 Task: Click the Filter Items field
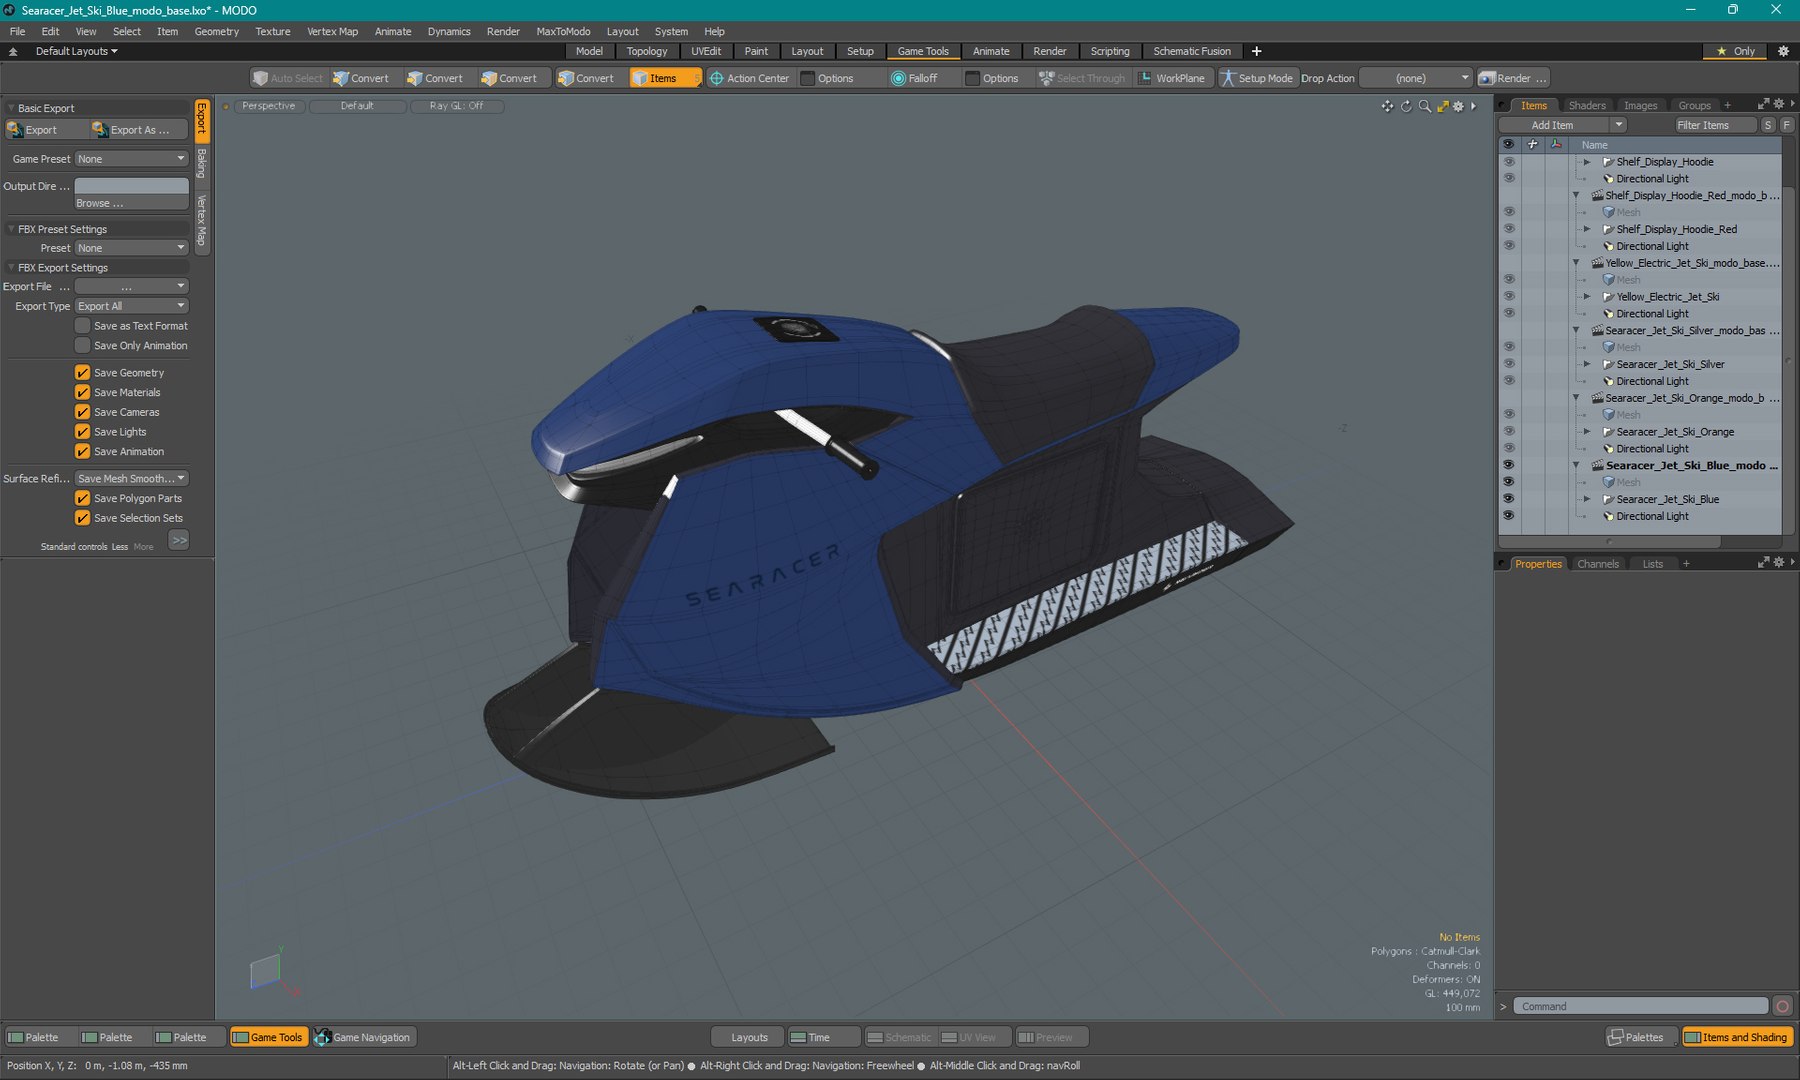click(1716, 125)
